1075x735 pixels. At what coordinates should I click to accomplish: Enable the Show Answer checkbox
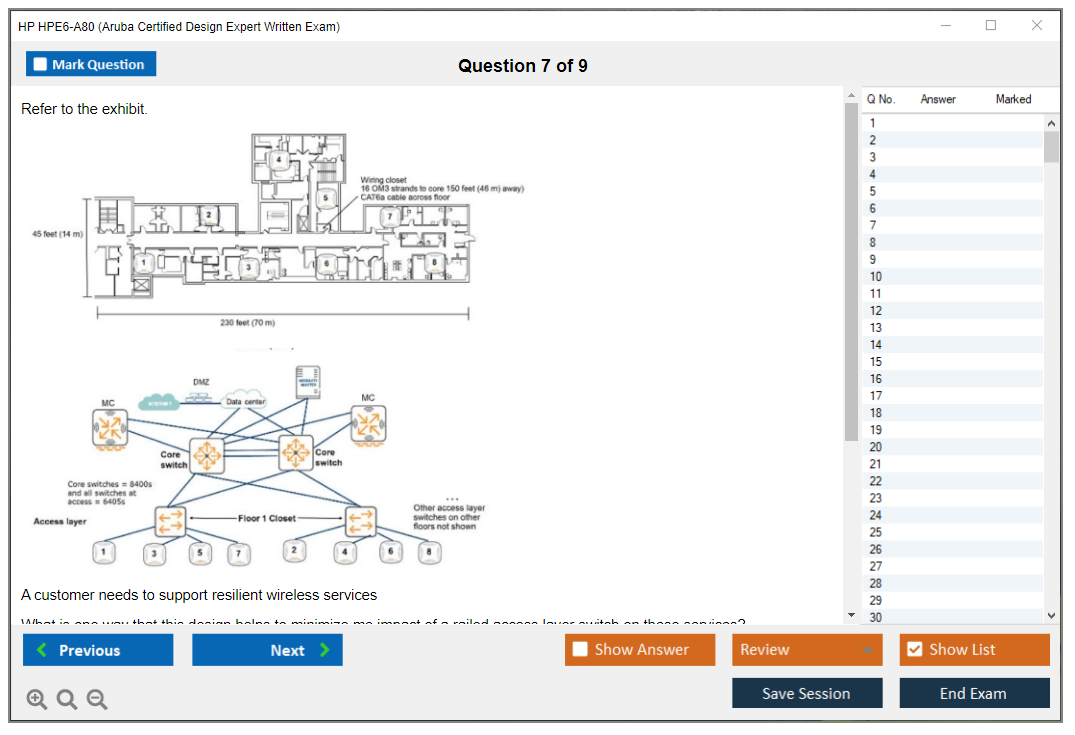click(x=581, y=650)
